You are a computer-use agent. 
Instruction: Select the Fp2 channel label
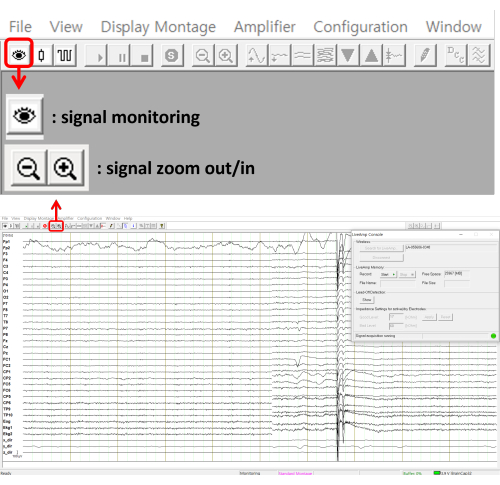click(7, 248)
